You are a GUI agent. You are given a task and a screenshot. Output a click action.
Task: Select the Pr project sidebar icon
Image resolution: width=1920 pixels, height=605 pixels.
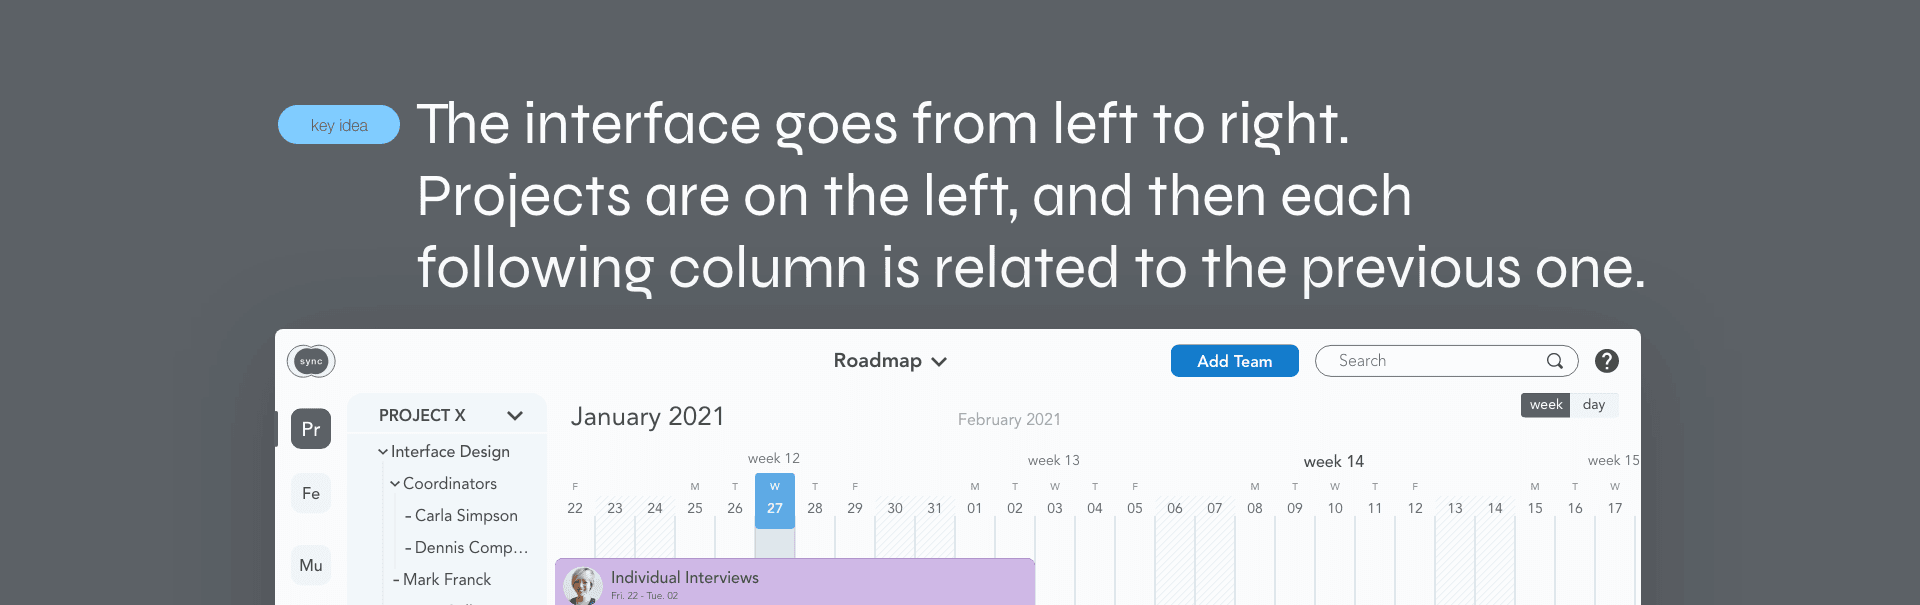click(311, 429)
